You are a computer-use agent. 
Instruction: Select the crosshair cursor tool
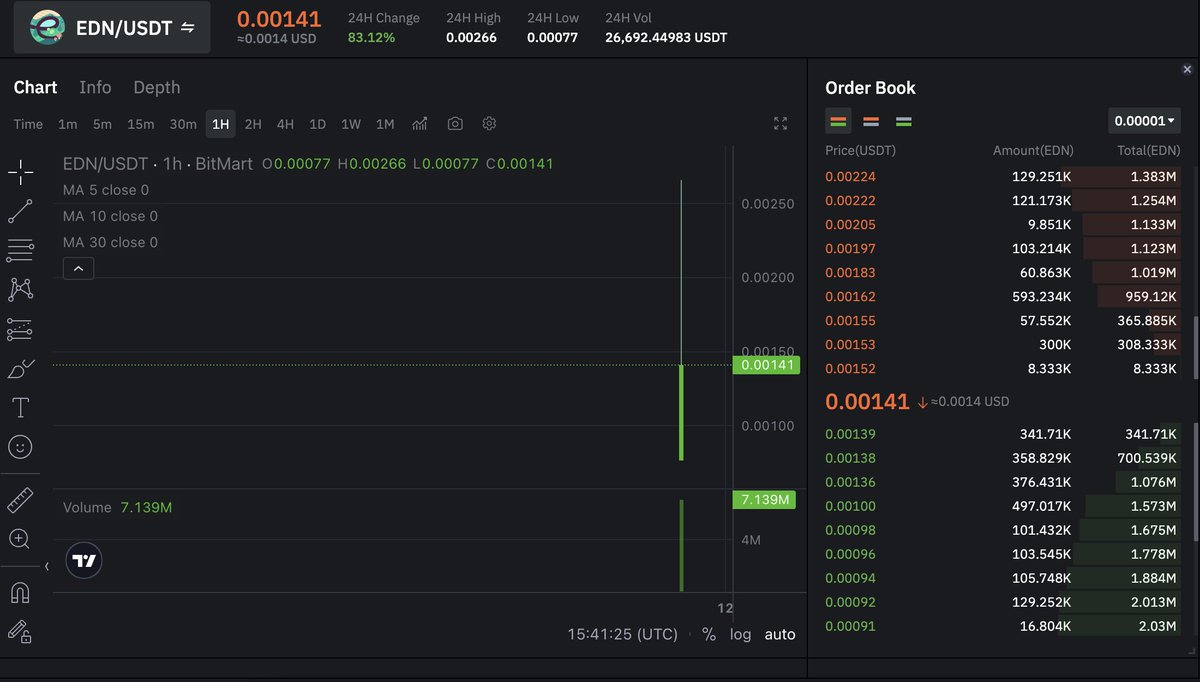point(20,172)
